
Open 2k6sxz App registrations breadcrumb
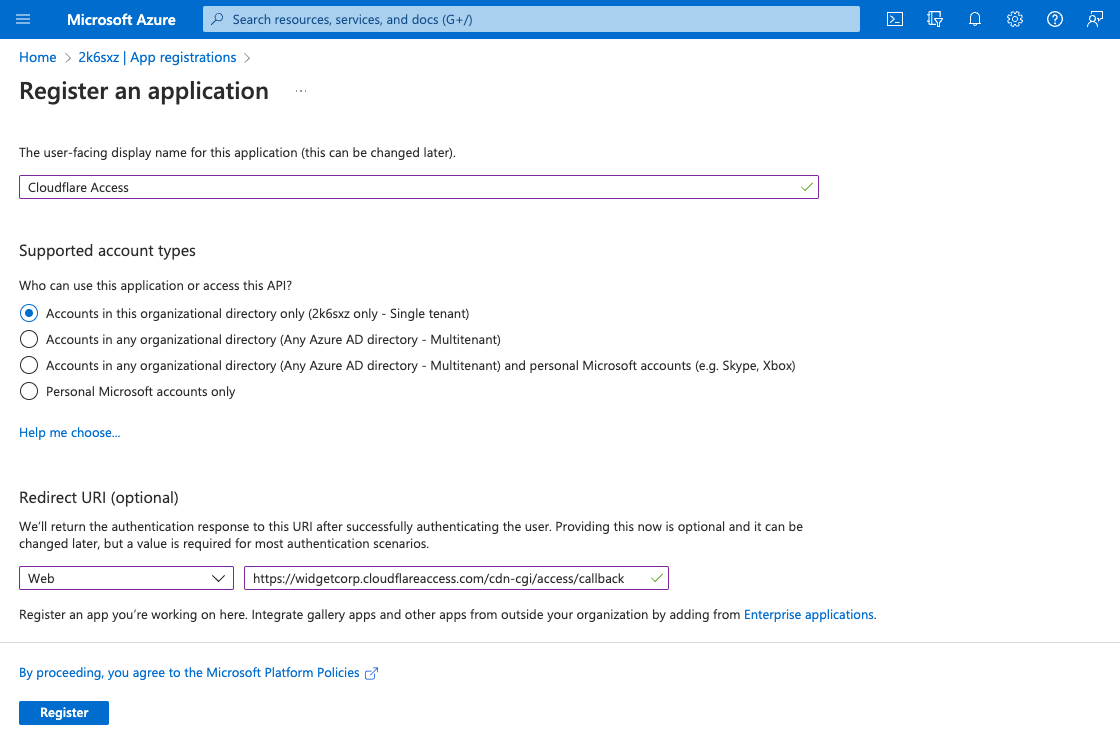tap(157, 57)
